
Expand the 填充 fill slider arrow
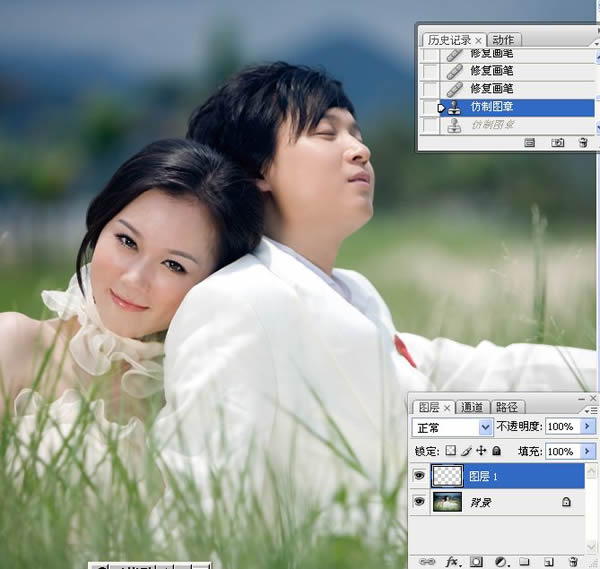pyautogui.click(x=589, y=451)
